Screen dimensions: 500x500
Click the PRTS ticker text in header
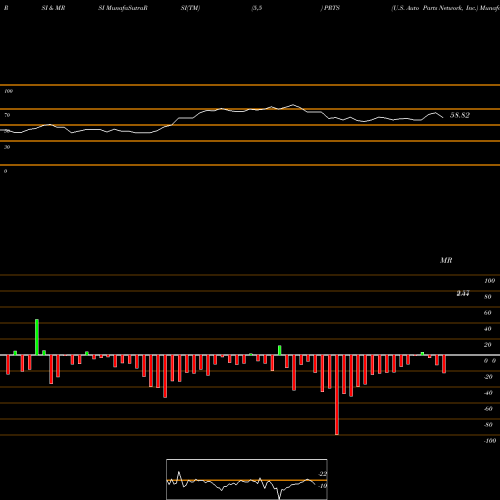click(332, 8)
